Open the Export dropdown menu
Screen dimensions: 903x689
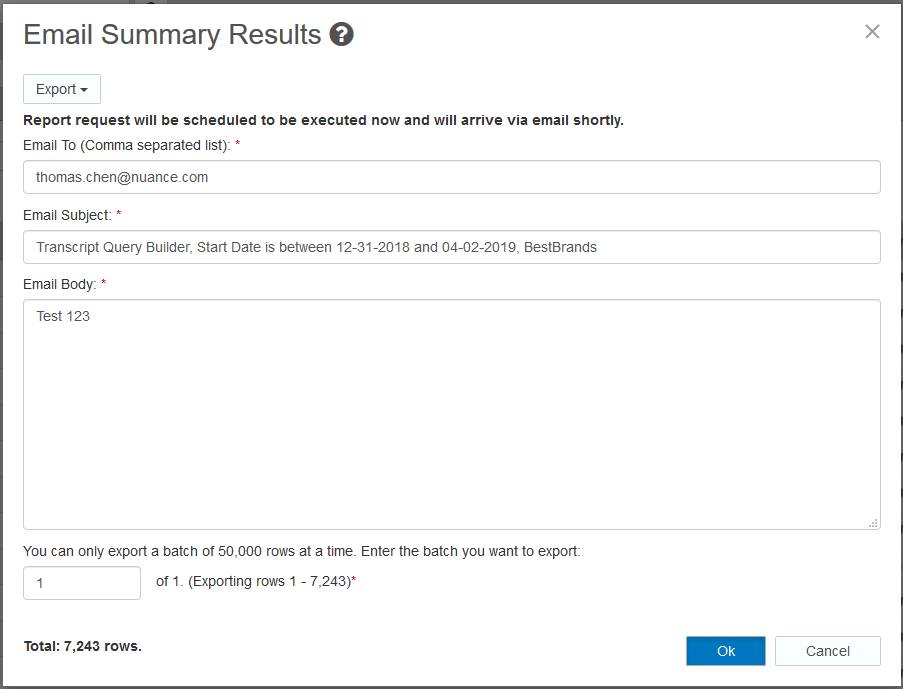pyautogui.click(x=61, y=89)
